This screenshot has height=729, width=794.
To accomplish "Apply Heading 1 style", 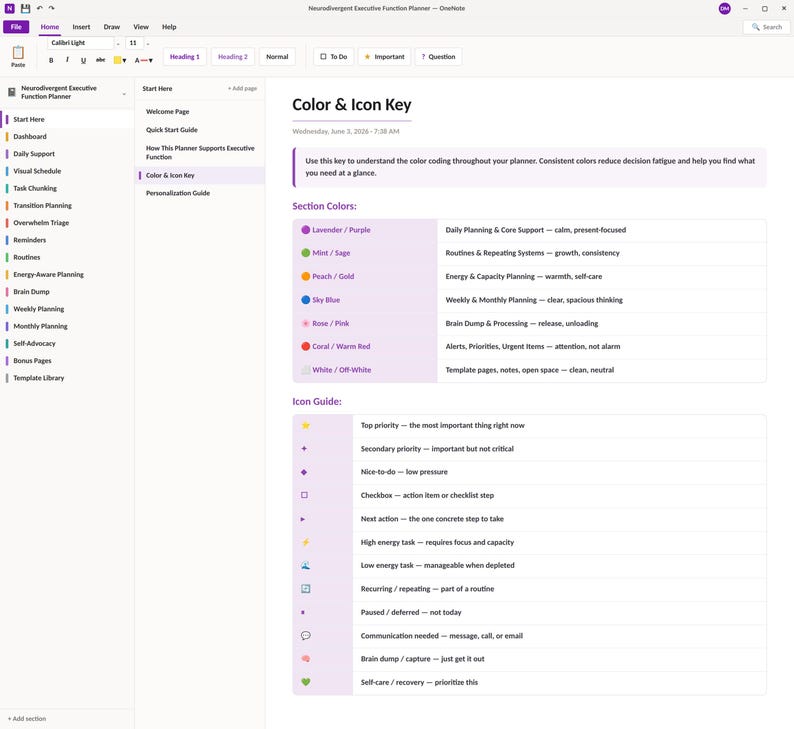I will pyautogui.click(x=185, y=57).
